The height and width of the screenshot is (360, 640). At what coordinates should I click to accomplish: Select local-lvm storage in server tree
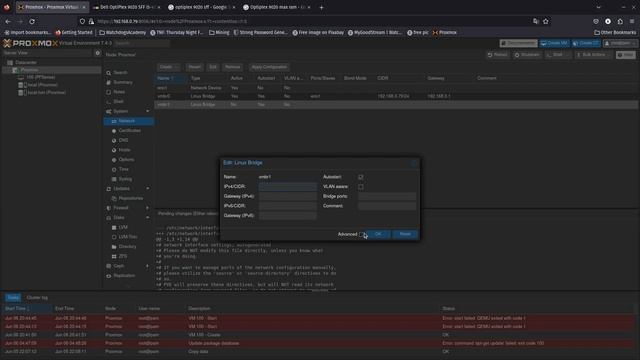(47, 93)
